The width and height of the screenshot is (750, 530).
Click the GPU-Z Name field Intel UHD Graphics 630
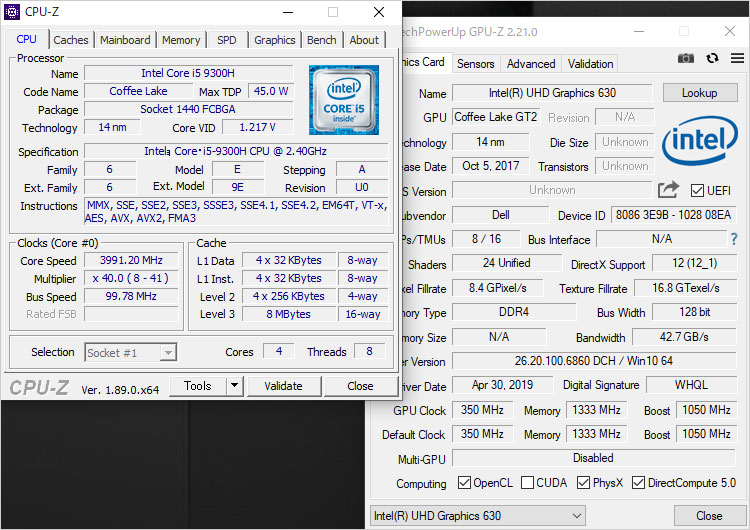pyautogui.click(x=552, y=93)
